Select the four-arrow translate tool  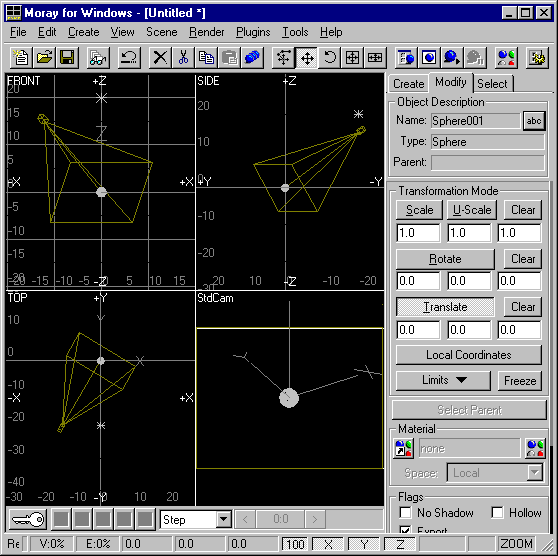[306, 57]
